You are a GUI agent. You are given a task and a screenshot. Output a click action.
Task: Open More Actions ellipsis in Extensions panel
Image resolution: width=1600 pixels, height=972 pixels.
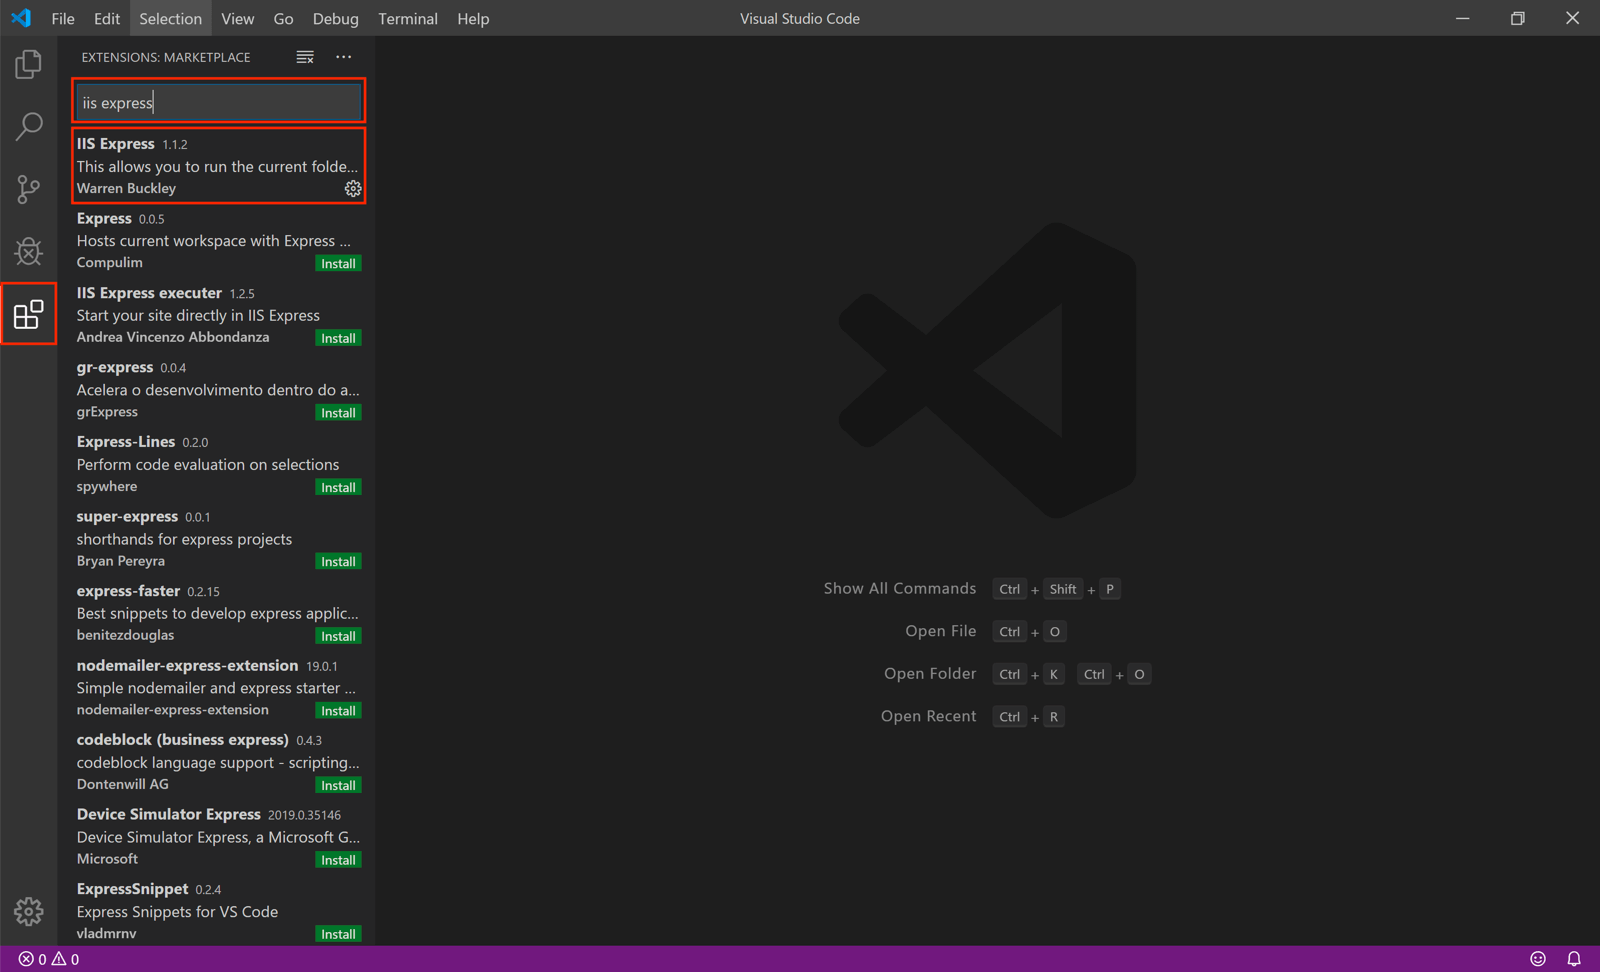pos(343,57)
